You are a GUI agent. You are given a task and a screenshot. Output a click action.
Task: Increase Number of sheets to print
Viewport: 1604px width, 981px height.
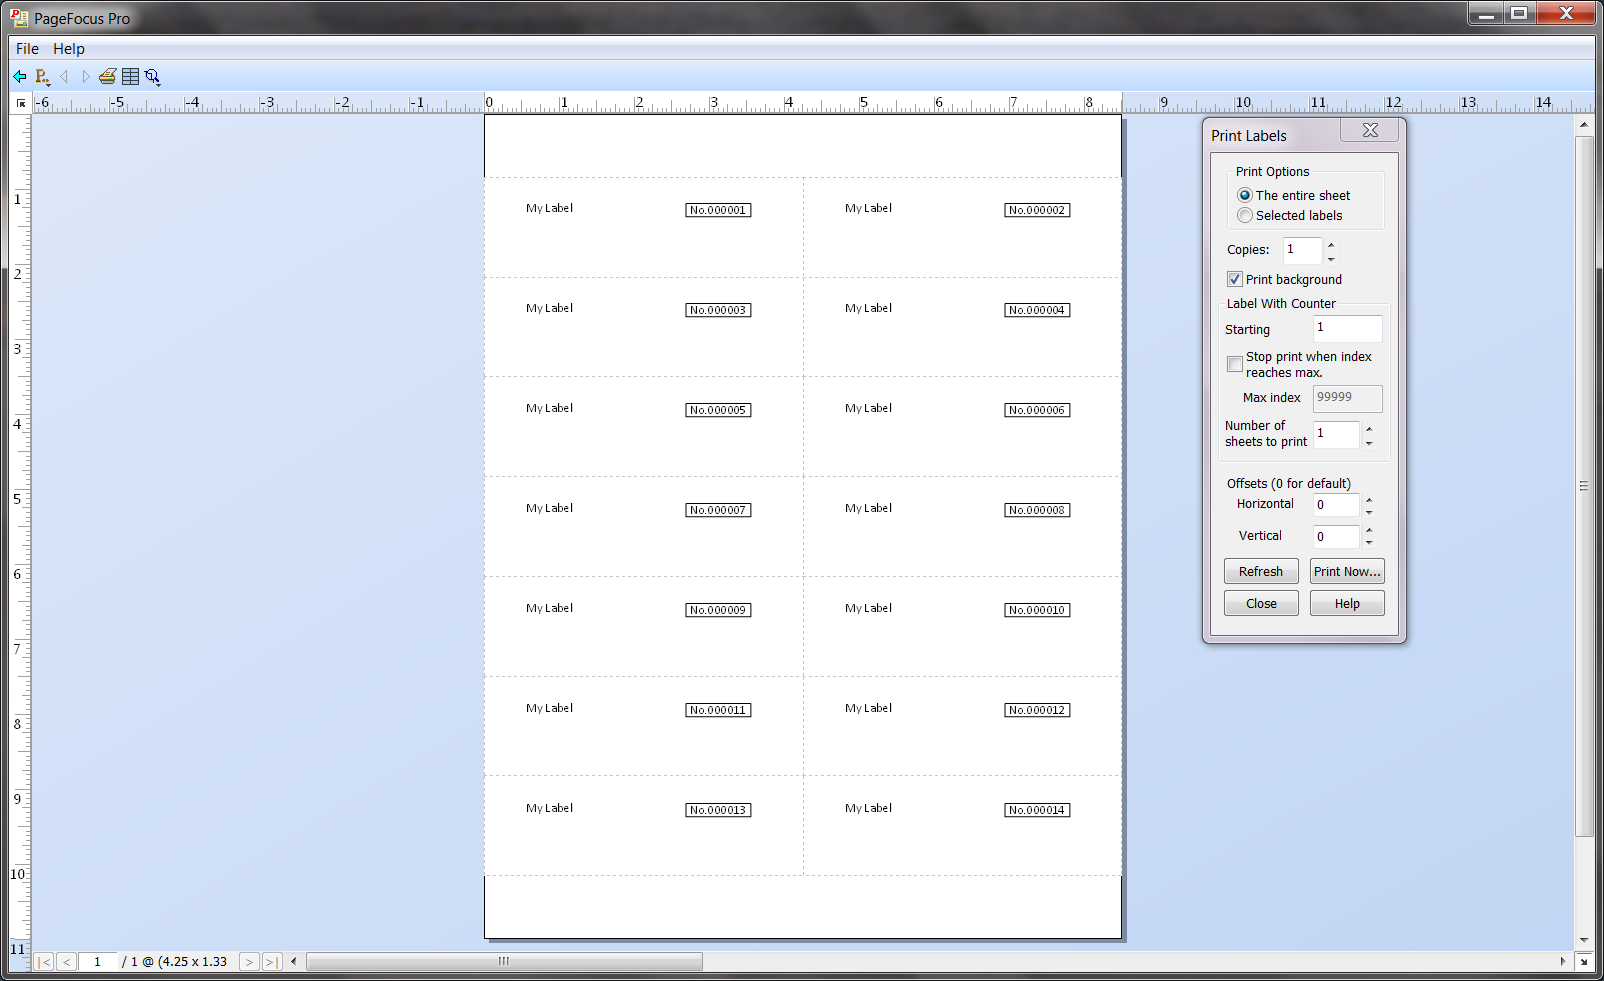pos(1369,429)
